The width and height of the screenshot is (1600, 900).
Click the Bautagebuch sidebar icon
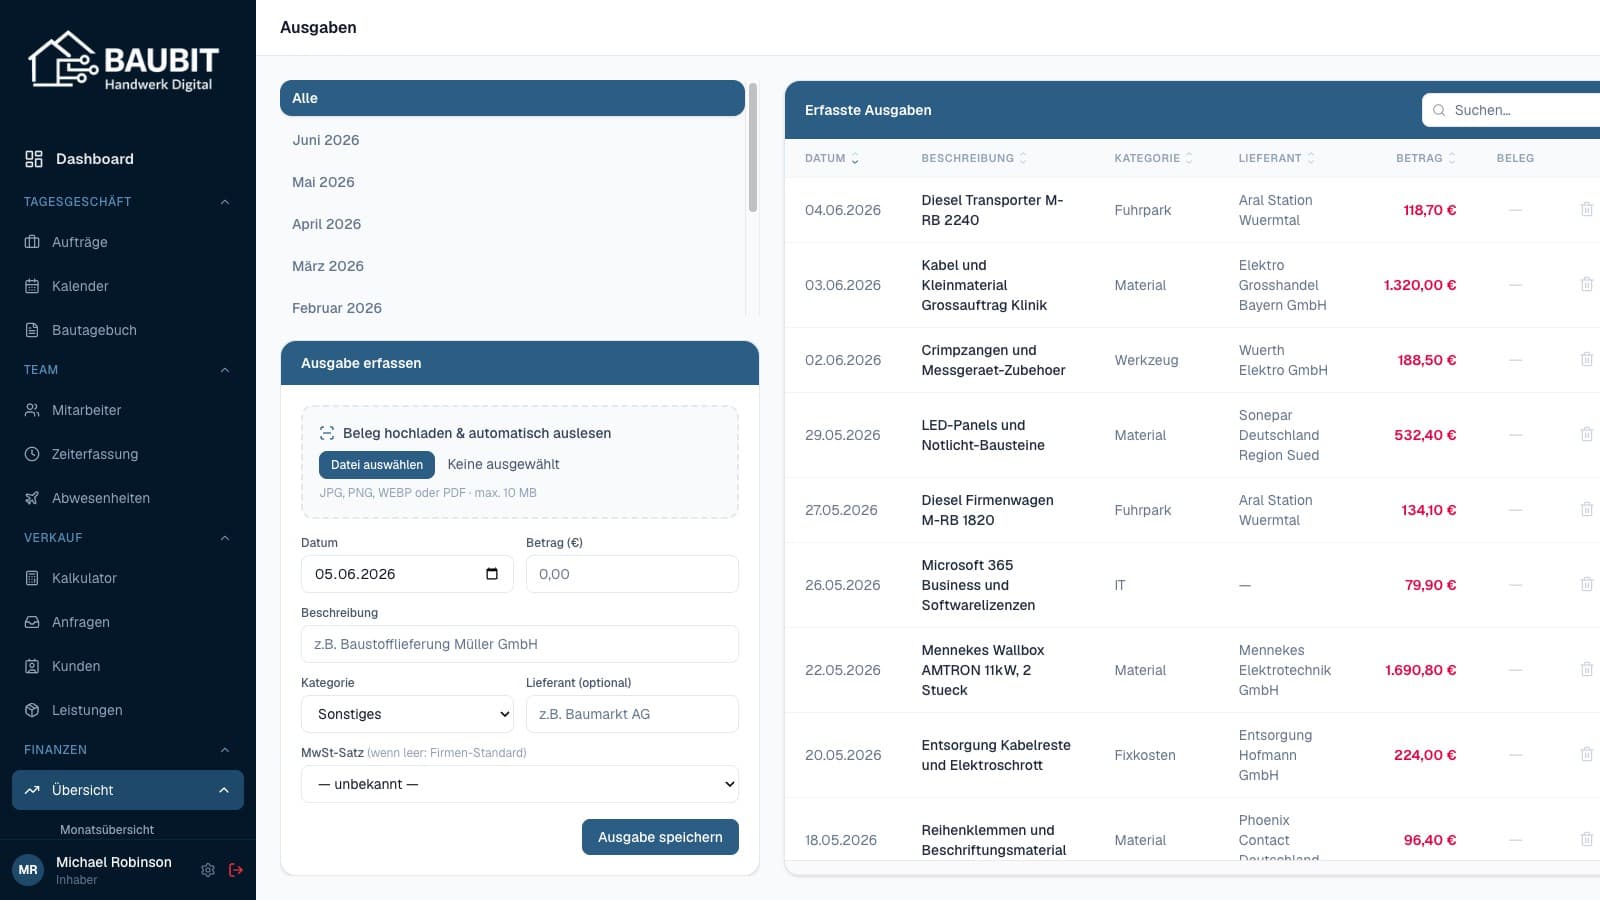32,330
